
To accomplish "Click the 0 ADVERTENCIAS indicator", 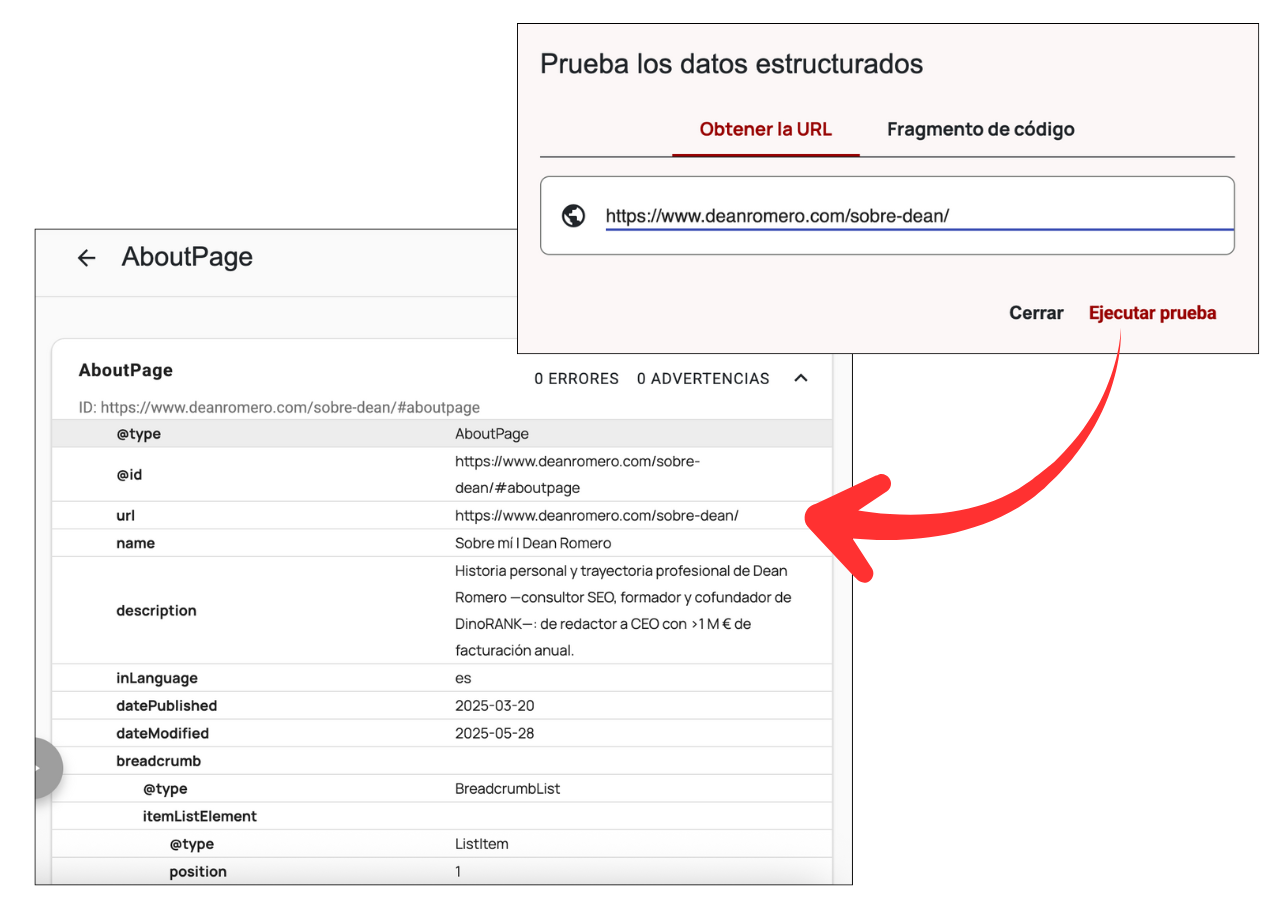I will coord(703,379).
